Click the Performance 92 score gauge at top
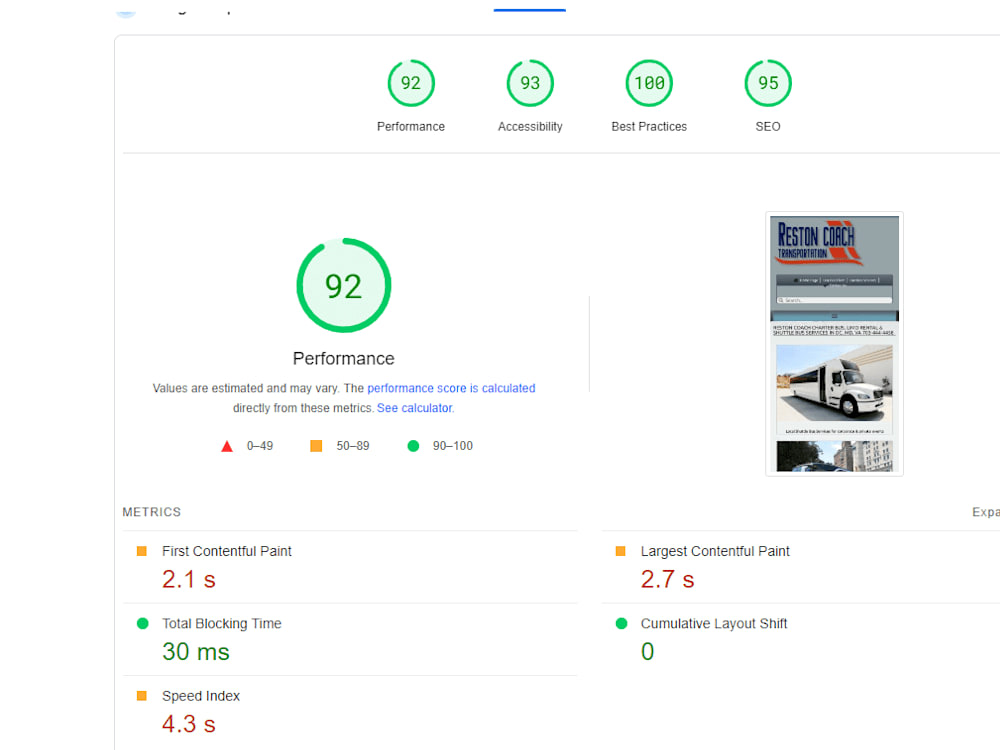The width and height of the screenshot is (1000, 750). point(411,83)
